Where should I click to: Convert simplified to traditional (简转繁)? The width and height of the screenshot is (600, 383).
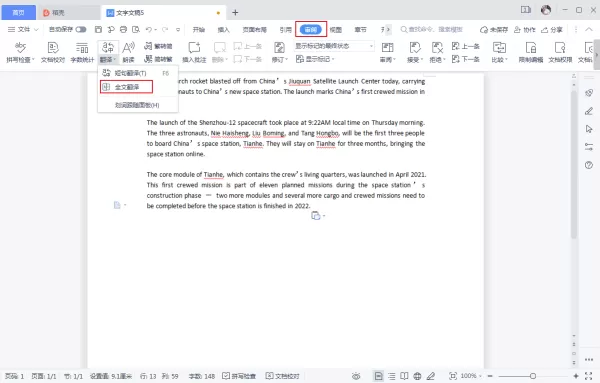(158, 59)
